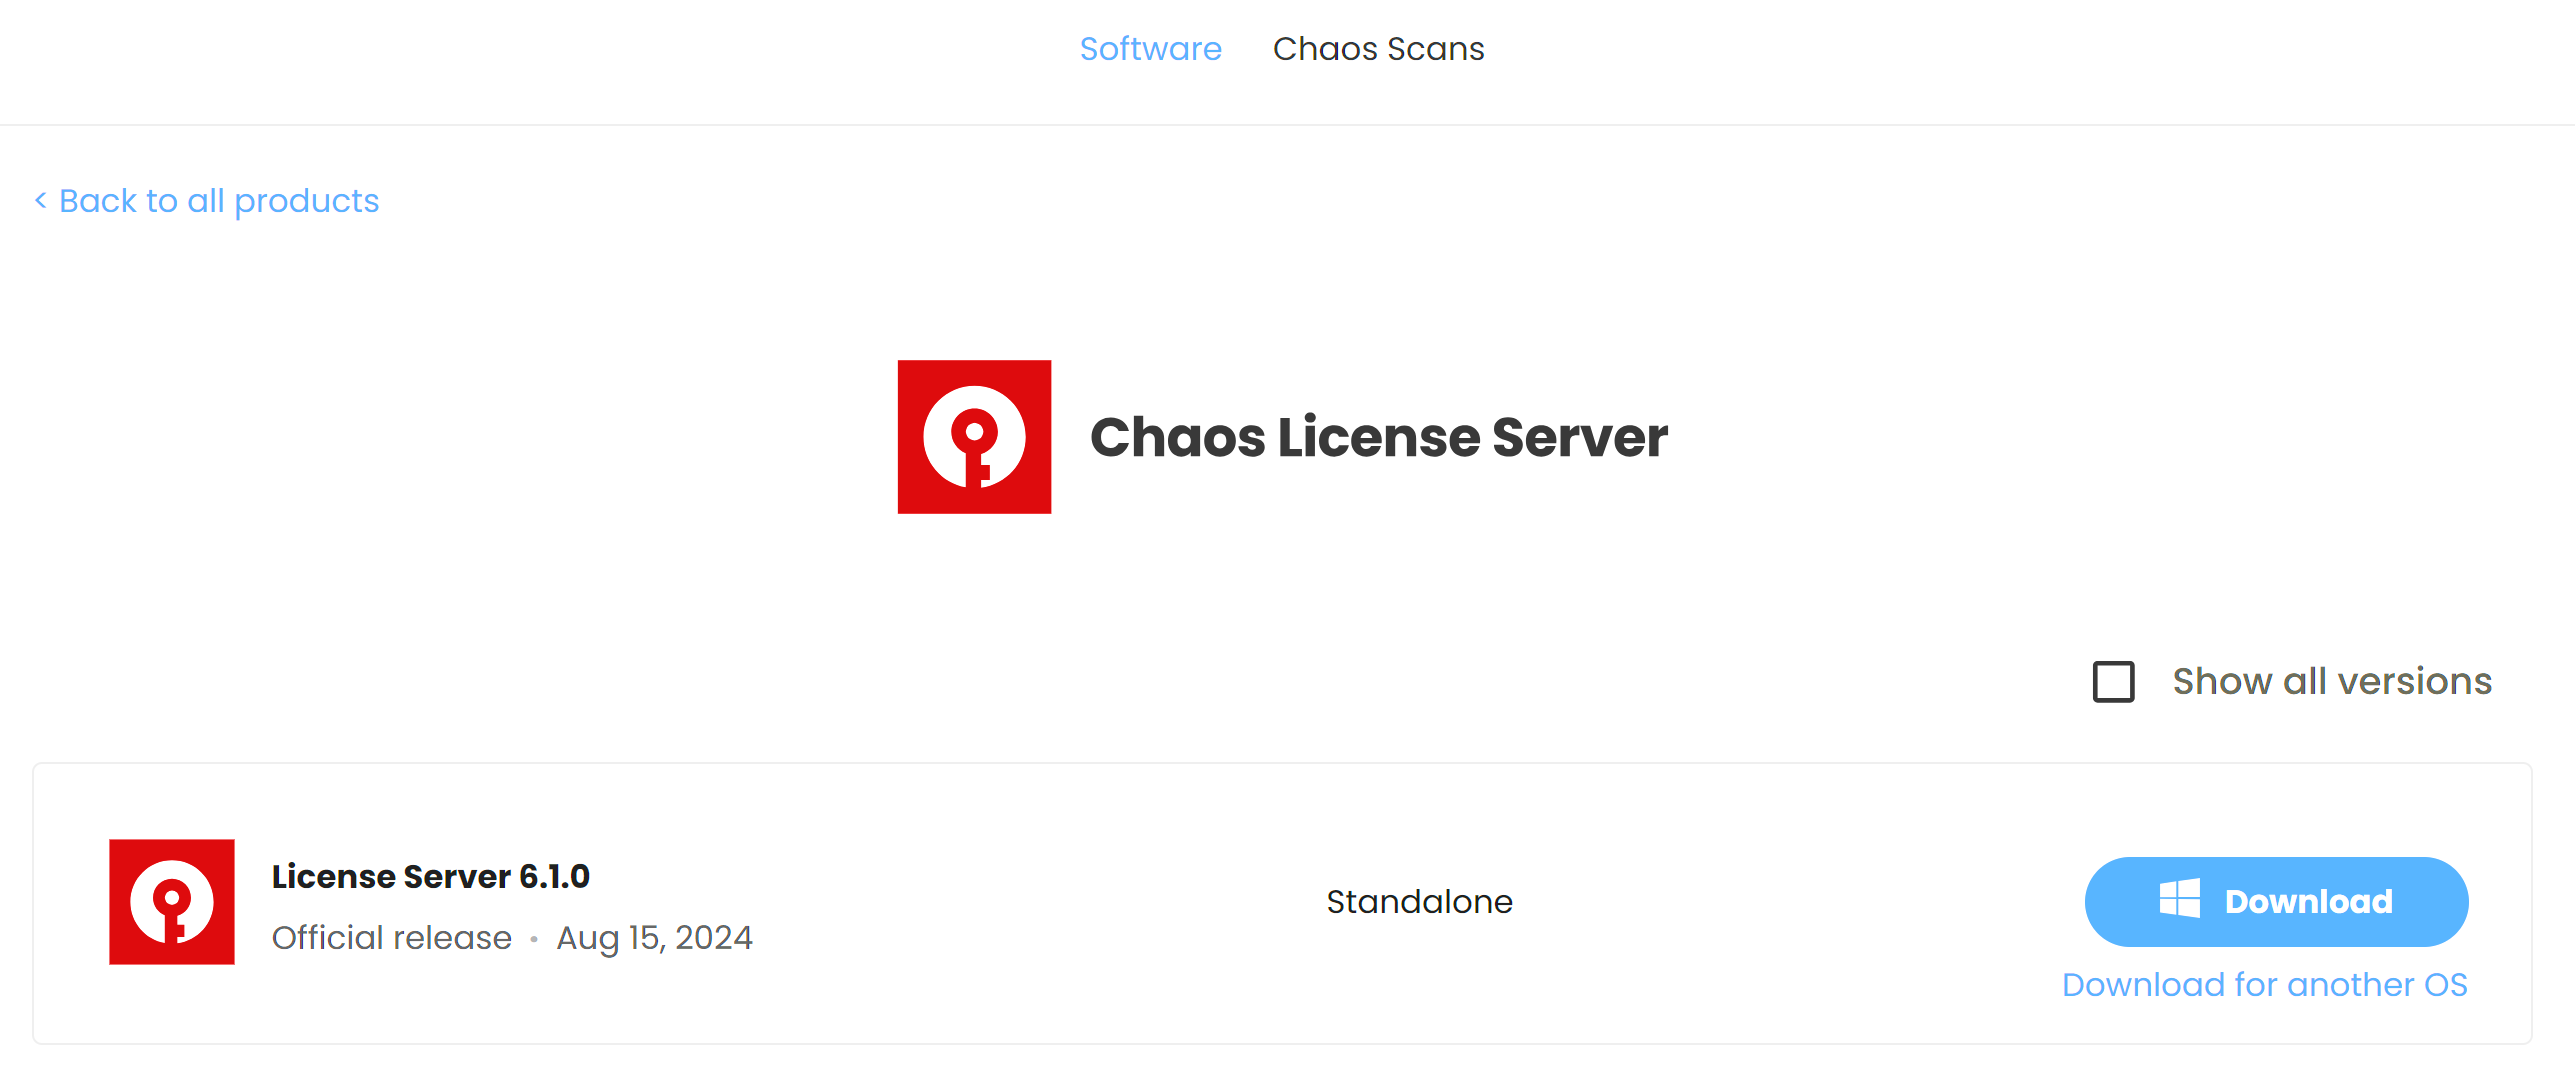Click the Aug 15, 2024 release date
The width and height of the screenshot is (2575, 1075).
(654, 938)
